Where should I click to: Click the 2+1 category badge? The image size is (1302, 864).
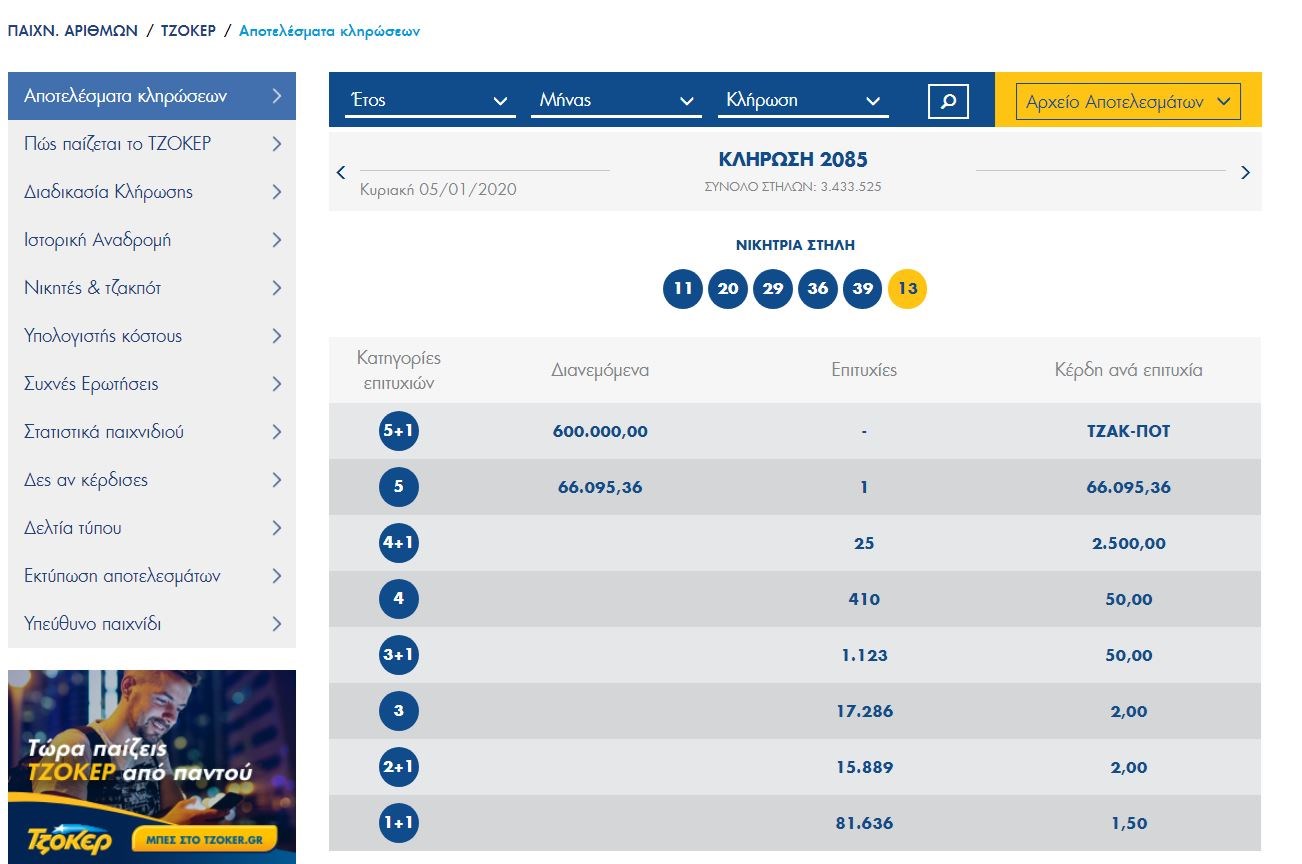coord(399,767)
